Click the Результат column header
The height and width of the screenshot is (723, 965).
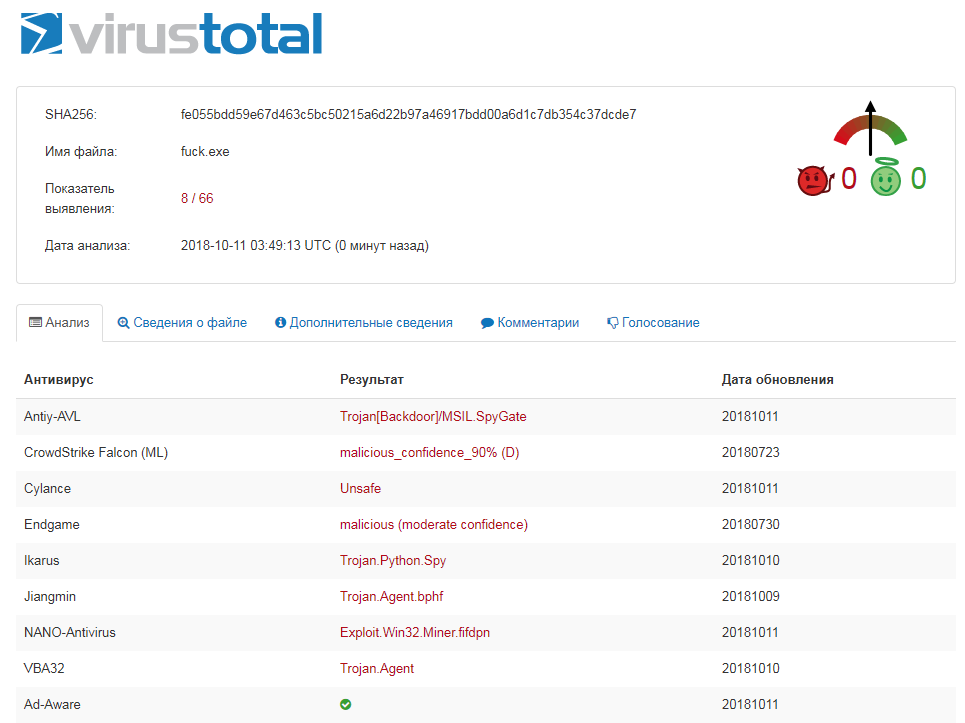(x=372, y=380)
